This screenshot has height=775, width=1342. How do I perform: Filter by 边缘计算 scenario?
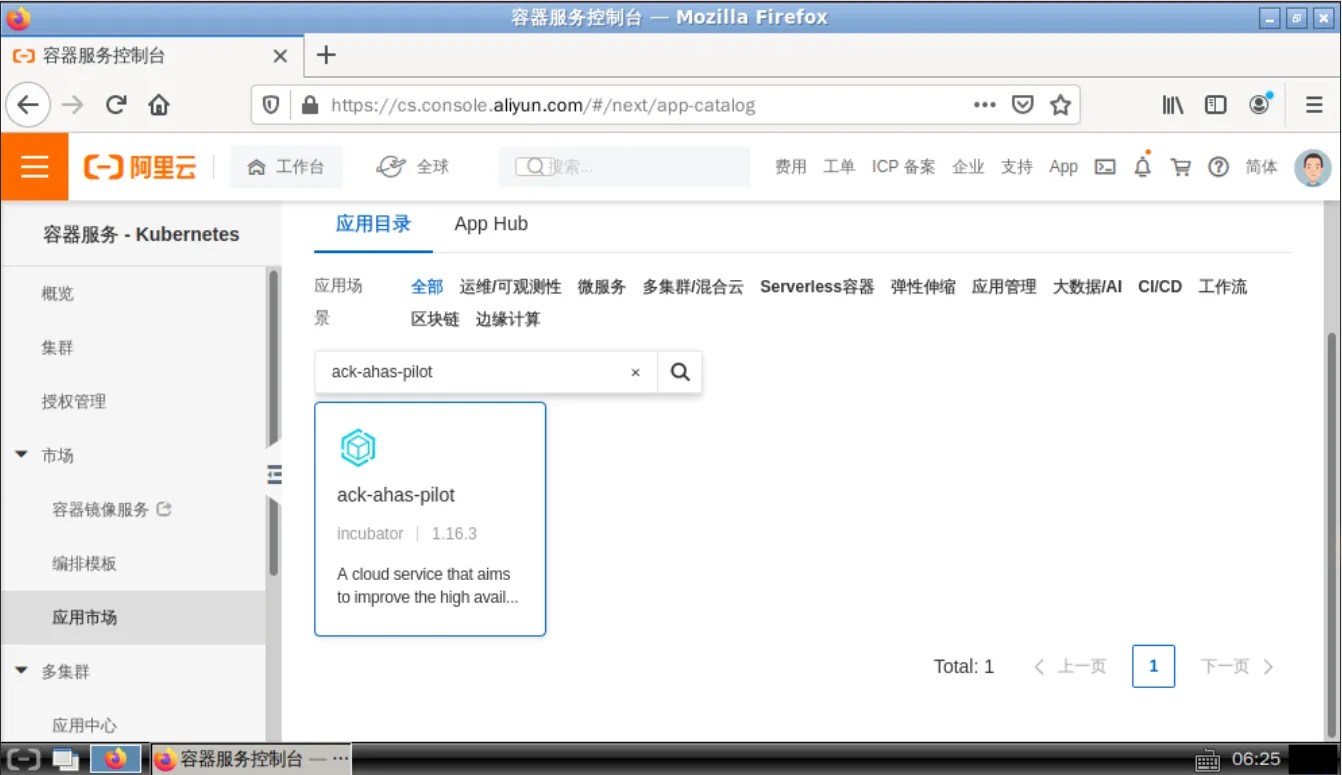point(508,320)
